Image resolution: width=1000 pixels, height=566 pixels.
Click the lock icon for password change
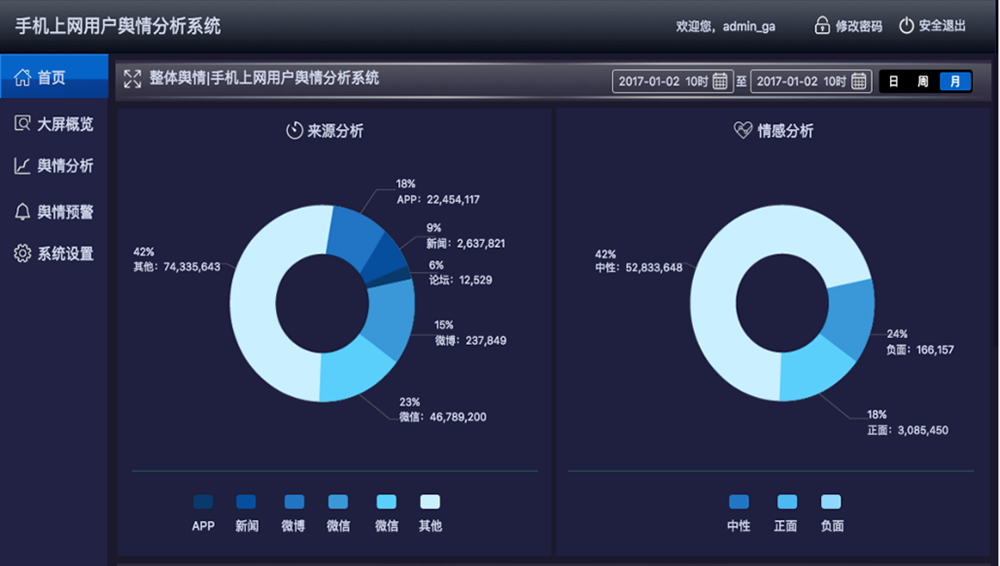(822, 26)
